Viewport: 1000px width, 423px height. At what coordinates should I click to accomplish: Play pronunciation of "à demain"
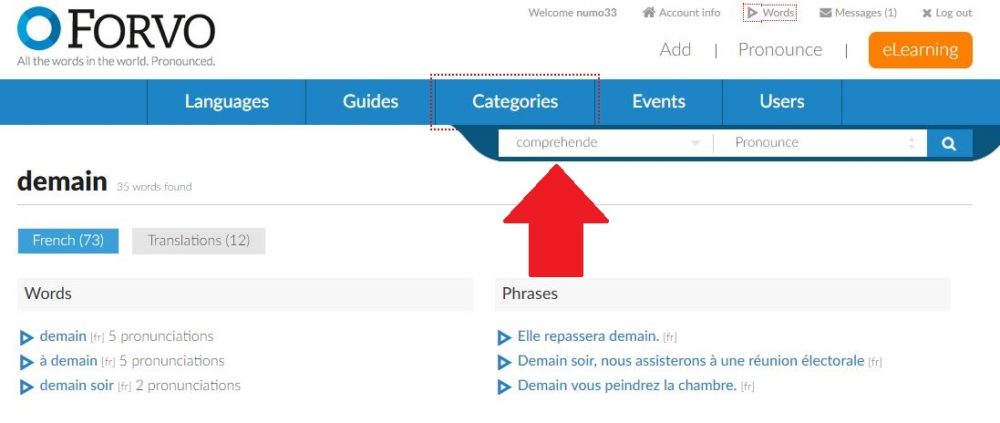click(27, 362)
